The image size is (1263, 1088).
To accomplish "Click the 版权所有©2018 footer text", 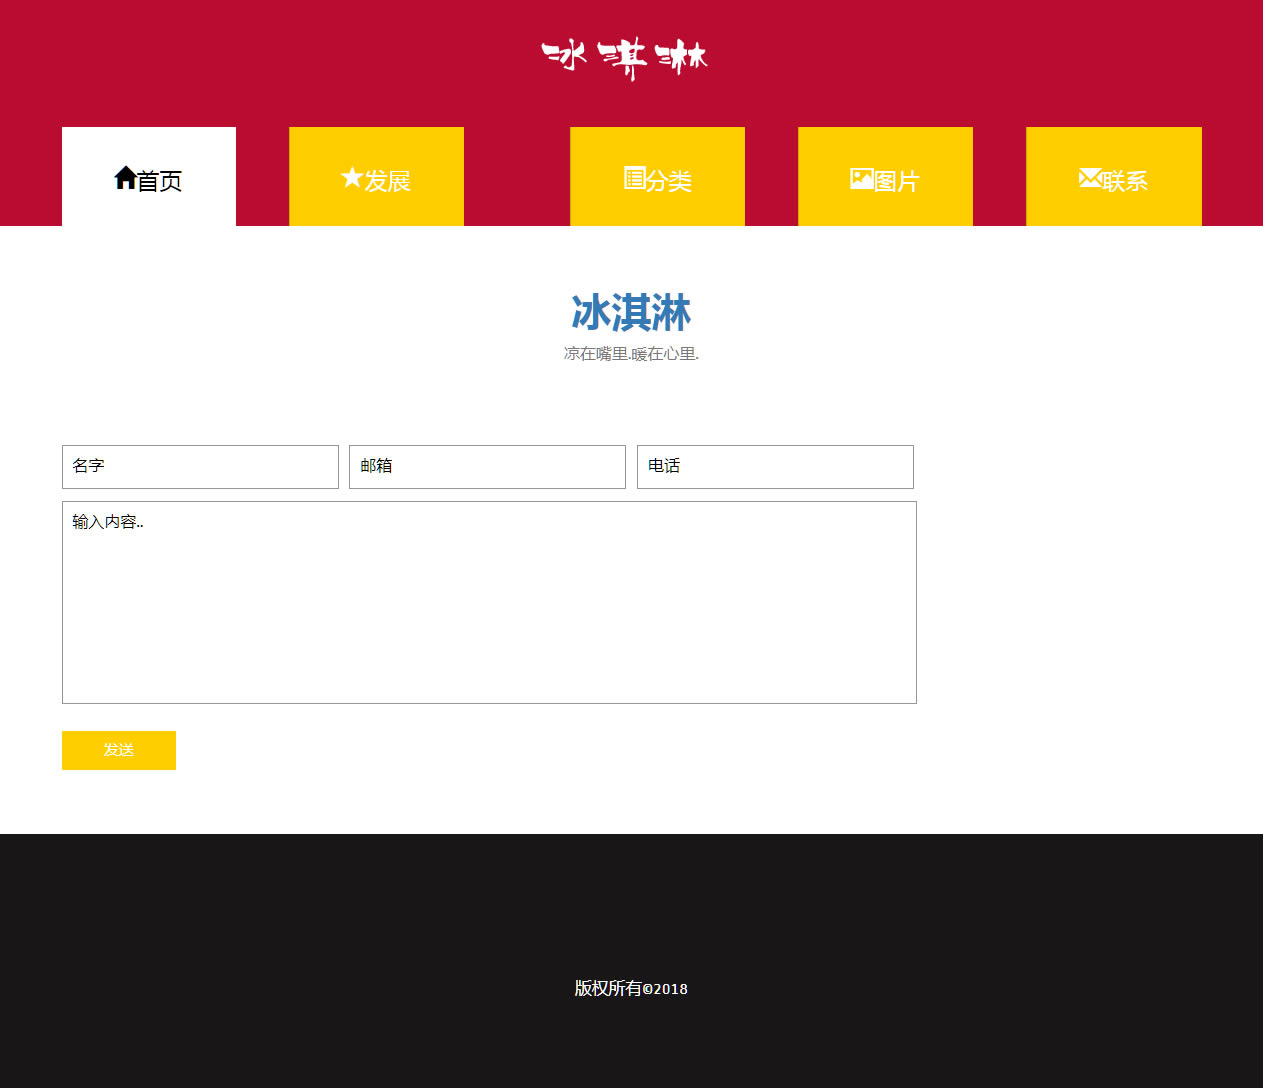I will point(631,988).
